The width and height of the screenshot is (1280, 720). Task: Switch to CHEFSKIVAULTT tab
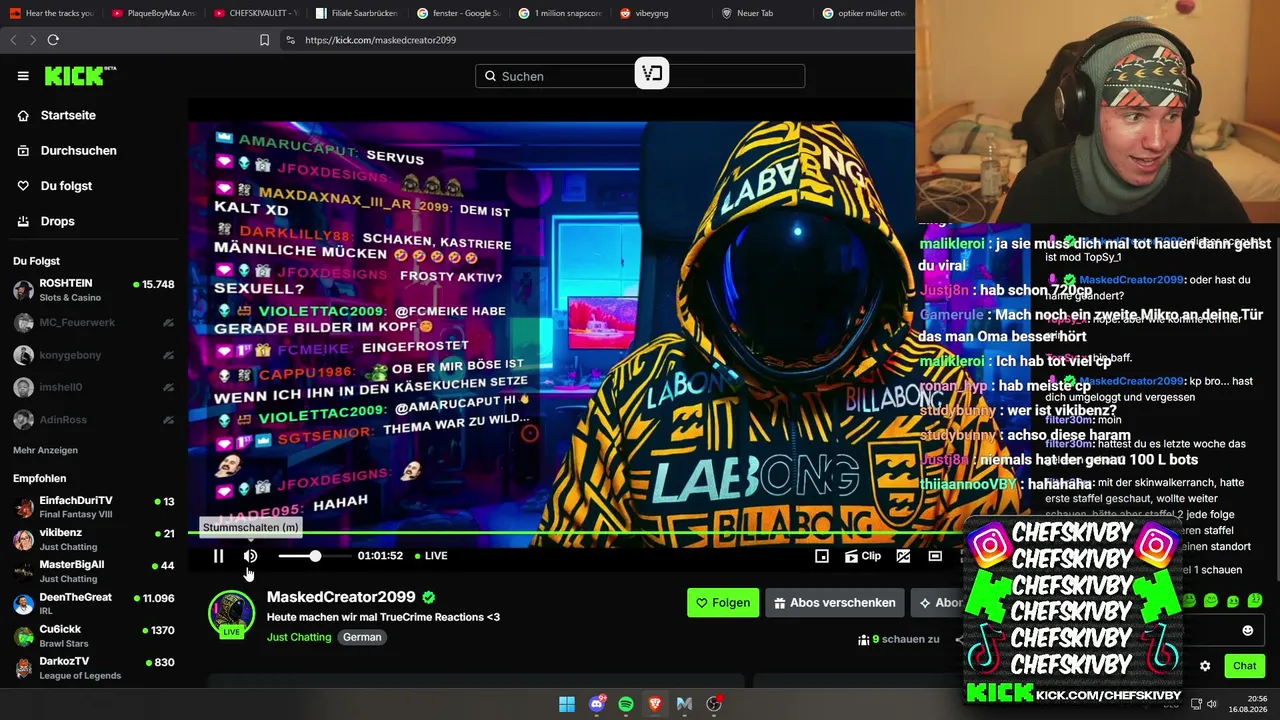tap(255, 13)
